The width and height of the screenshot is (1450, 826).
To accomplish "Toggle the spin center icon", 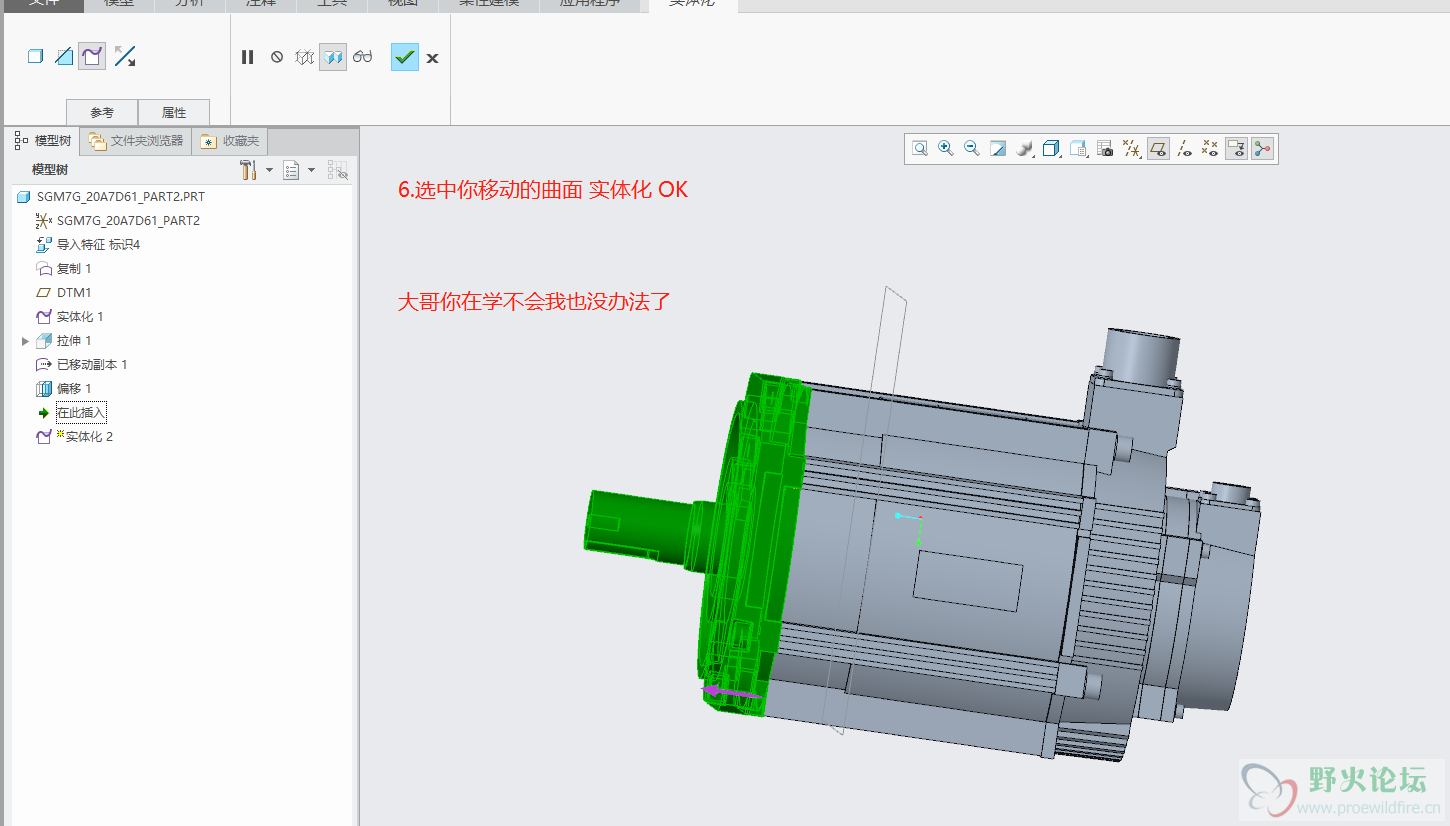I will pyautogui.click(x=1263, y=149).
